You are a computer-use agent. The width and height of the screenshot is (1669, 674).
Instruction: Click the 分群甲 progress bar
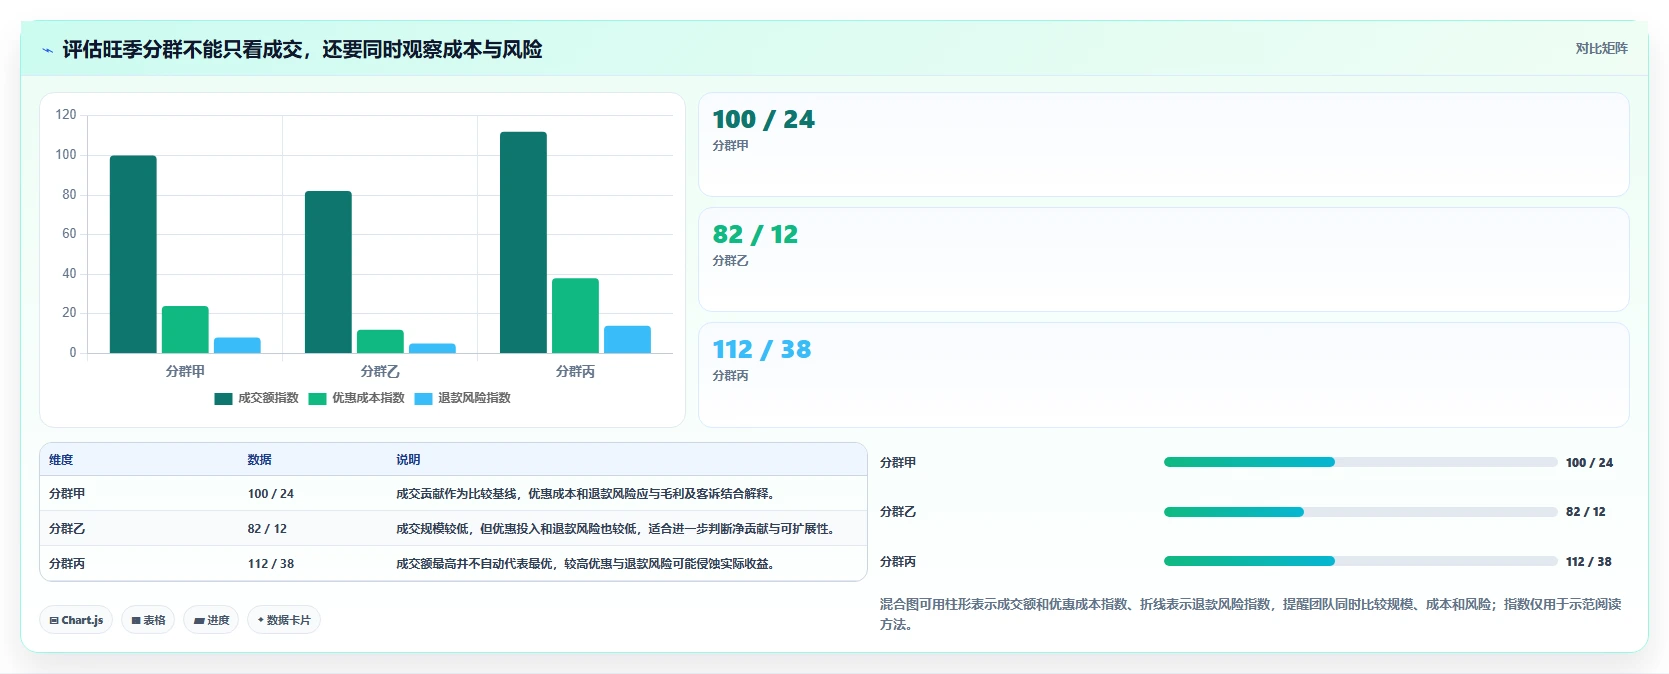(x=1360, y=462)
